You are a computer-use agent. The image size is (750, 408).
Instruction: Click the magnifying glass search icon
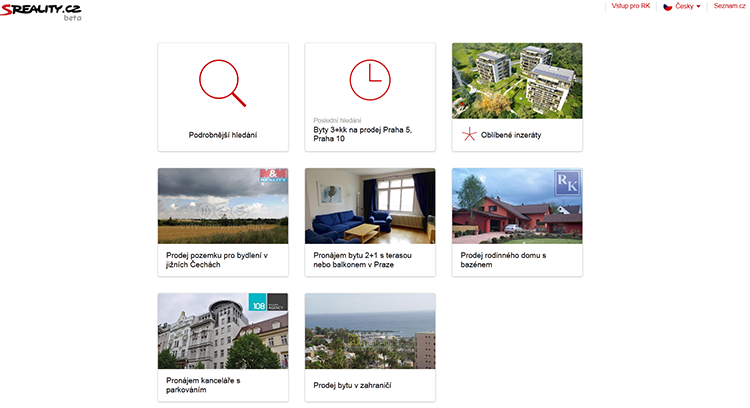222,82
